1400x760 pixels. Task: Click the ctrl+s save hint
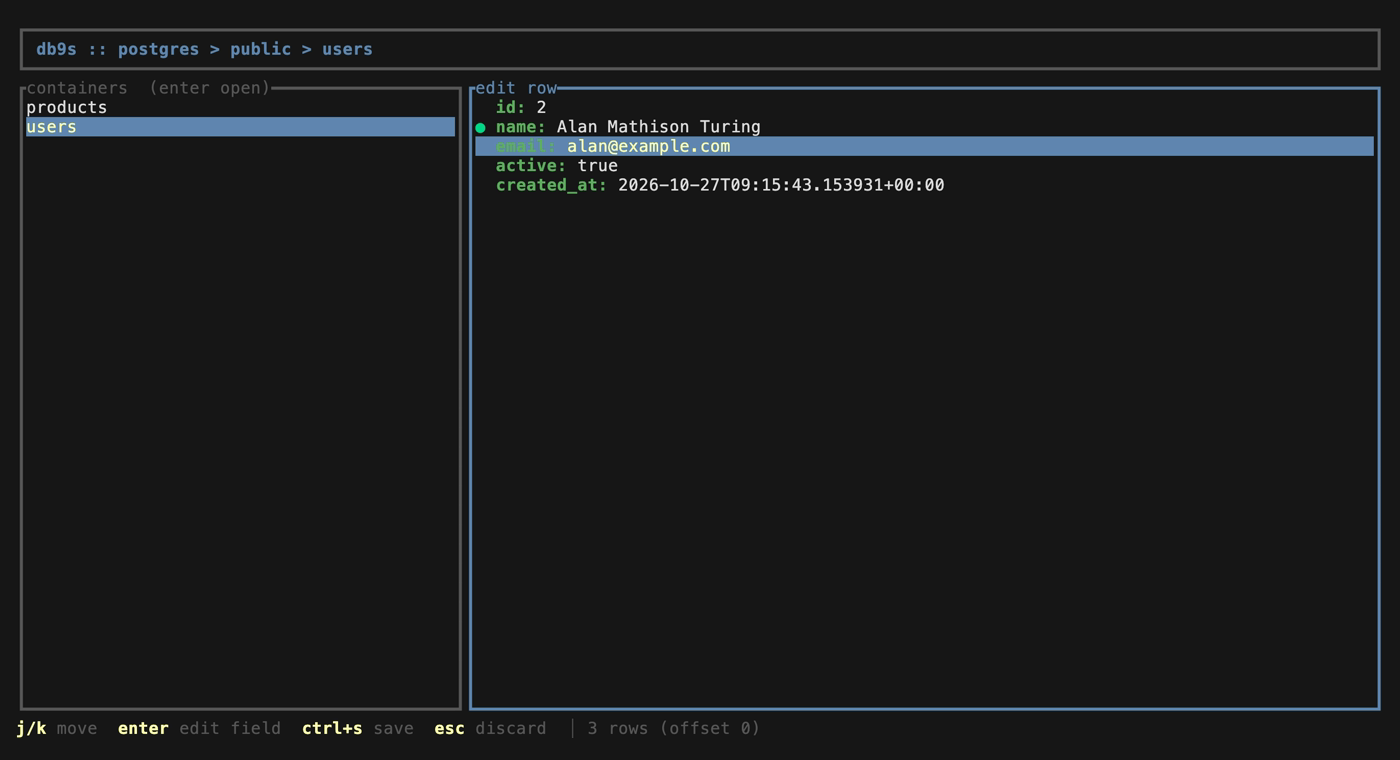point(357,728)
